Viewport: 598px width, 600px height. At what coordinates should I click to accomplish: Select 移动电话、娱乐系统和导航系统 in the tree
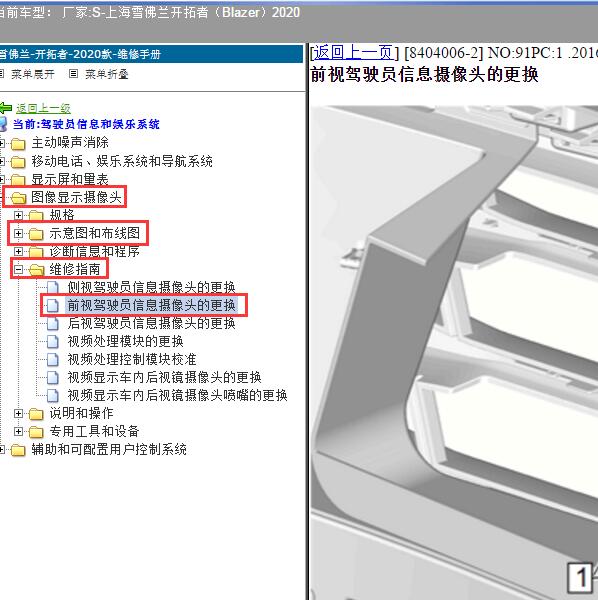(x=122, y=161)
